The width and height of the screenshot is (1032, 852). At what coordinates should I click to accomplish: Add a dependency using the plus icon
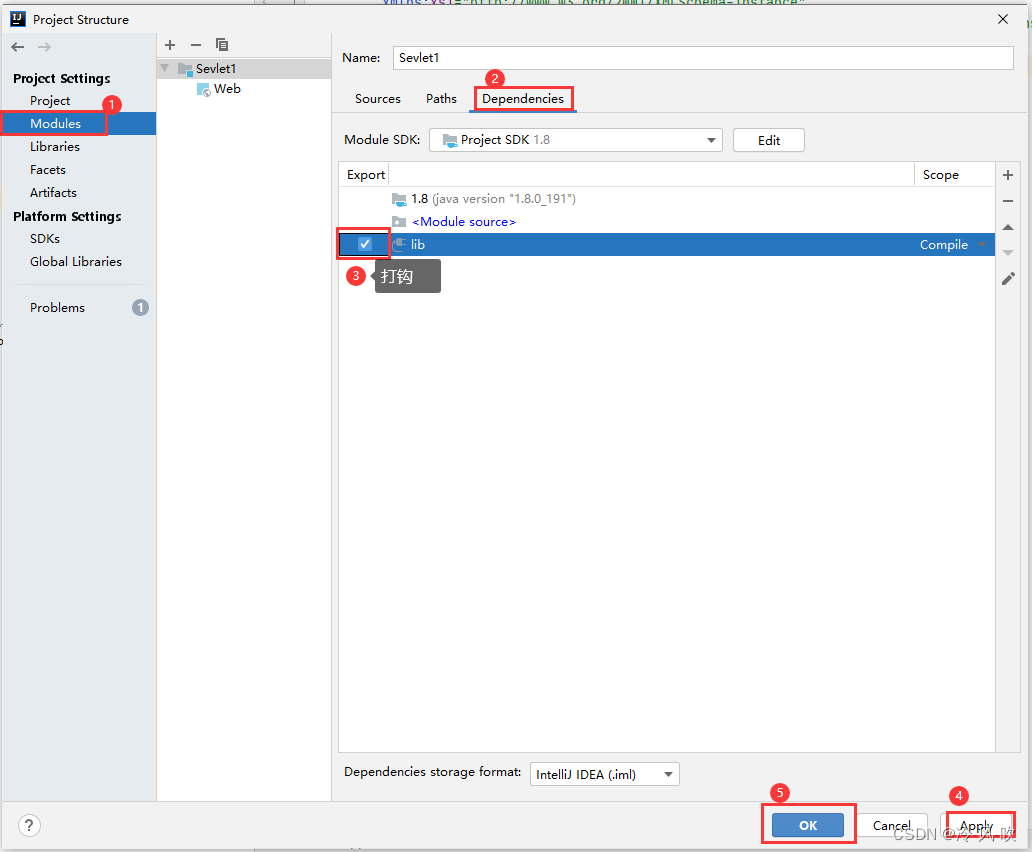click(1008, 175)
